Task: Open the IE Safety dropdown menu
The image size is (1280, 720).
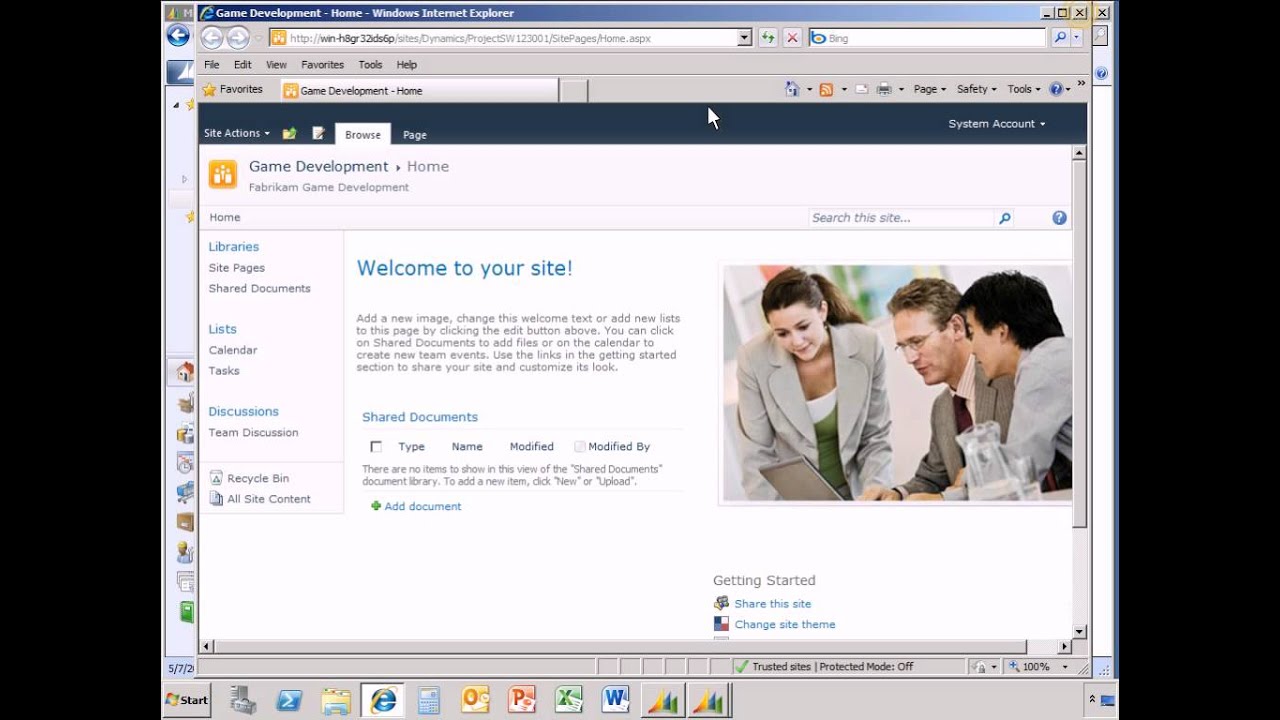Action: [x=977, y=89]
